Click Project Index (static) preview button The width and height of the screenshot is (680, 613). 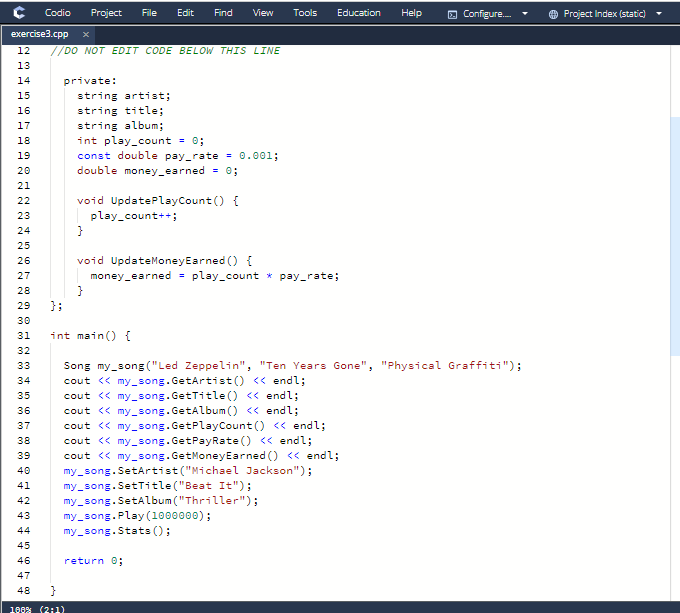(605, 14)
